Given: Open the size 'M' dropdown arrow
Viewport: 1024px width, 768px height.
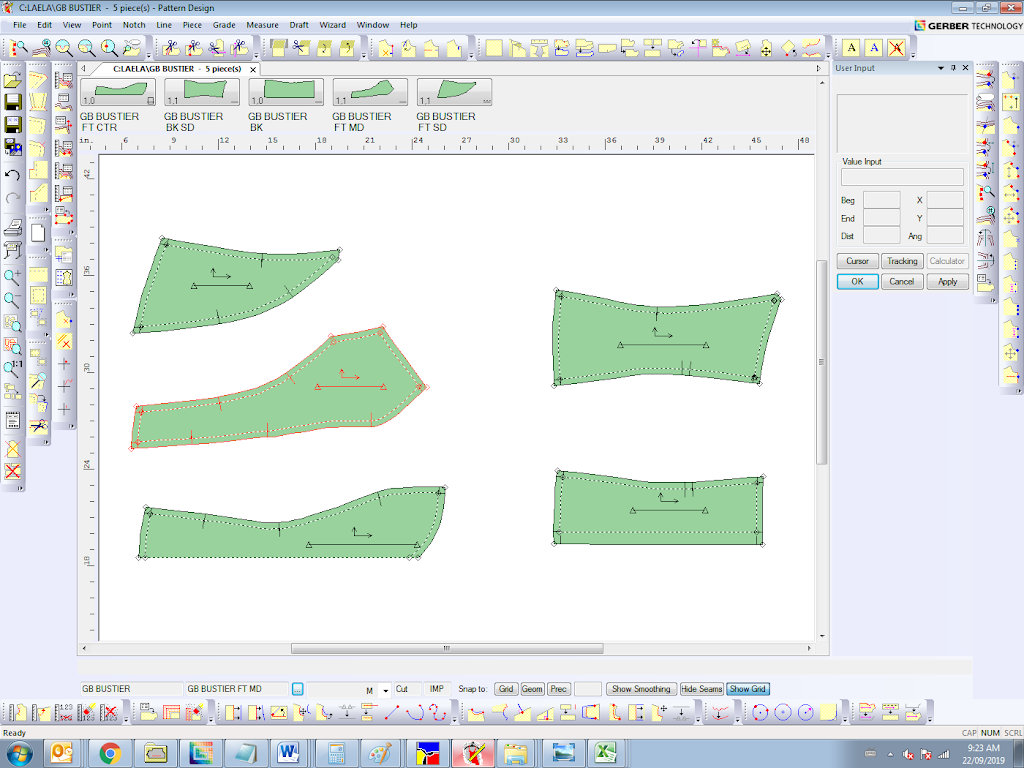Looking at the screenshot, I should tap(385, 690).
